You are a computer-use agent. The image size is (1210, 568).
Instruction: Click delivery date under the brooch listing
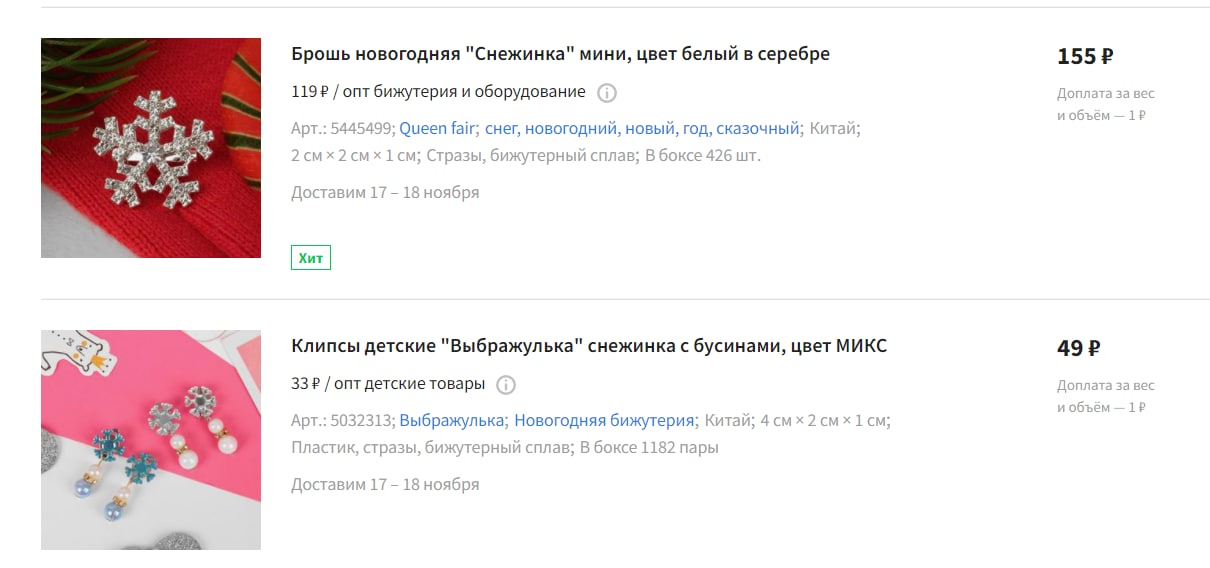tap(385, 192)
